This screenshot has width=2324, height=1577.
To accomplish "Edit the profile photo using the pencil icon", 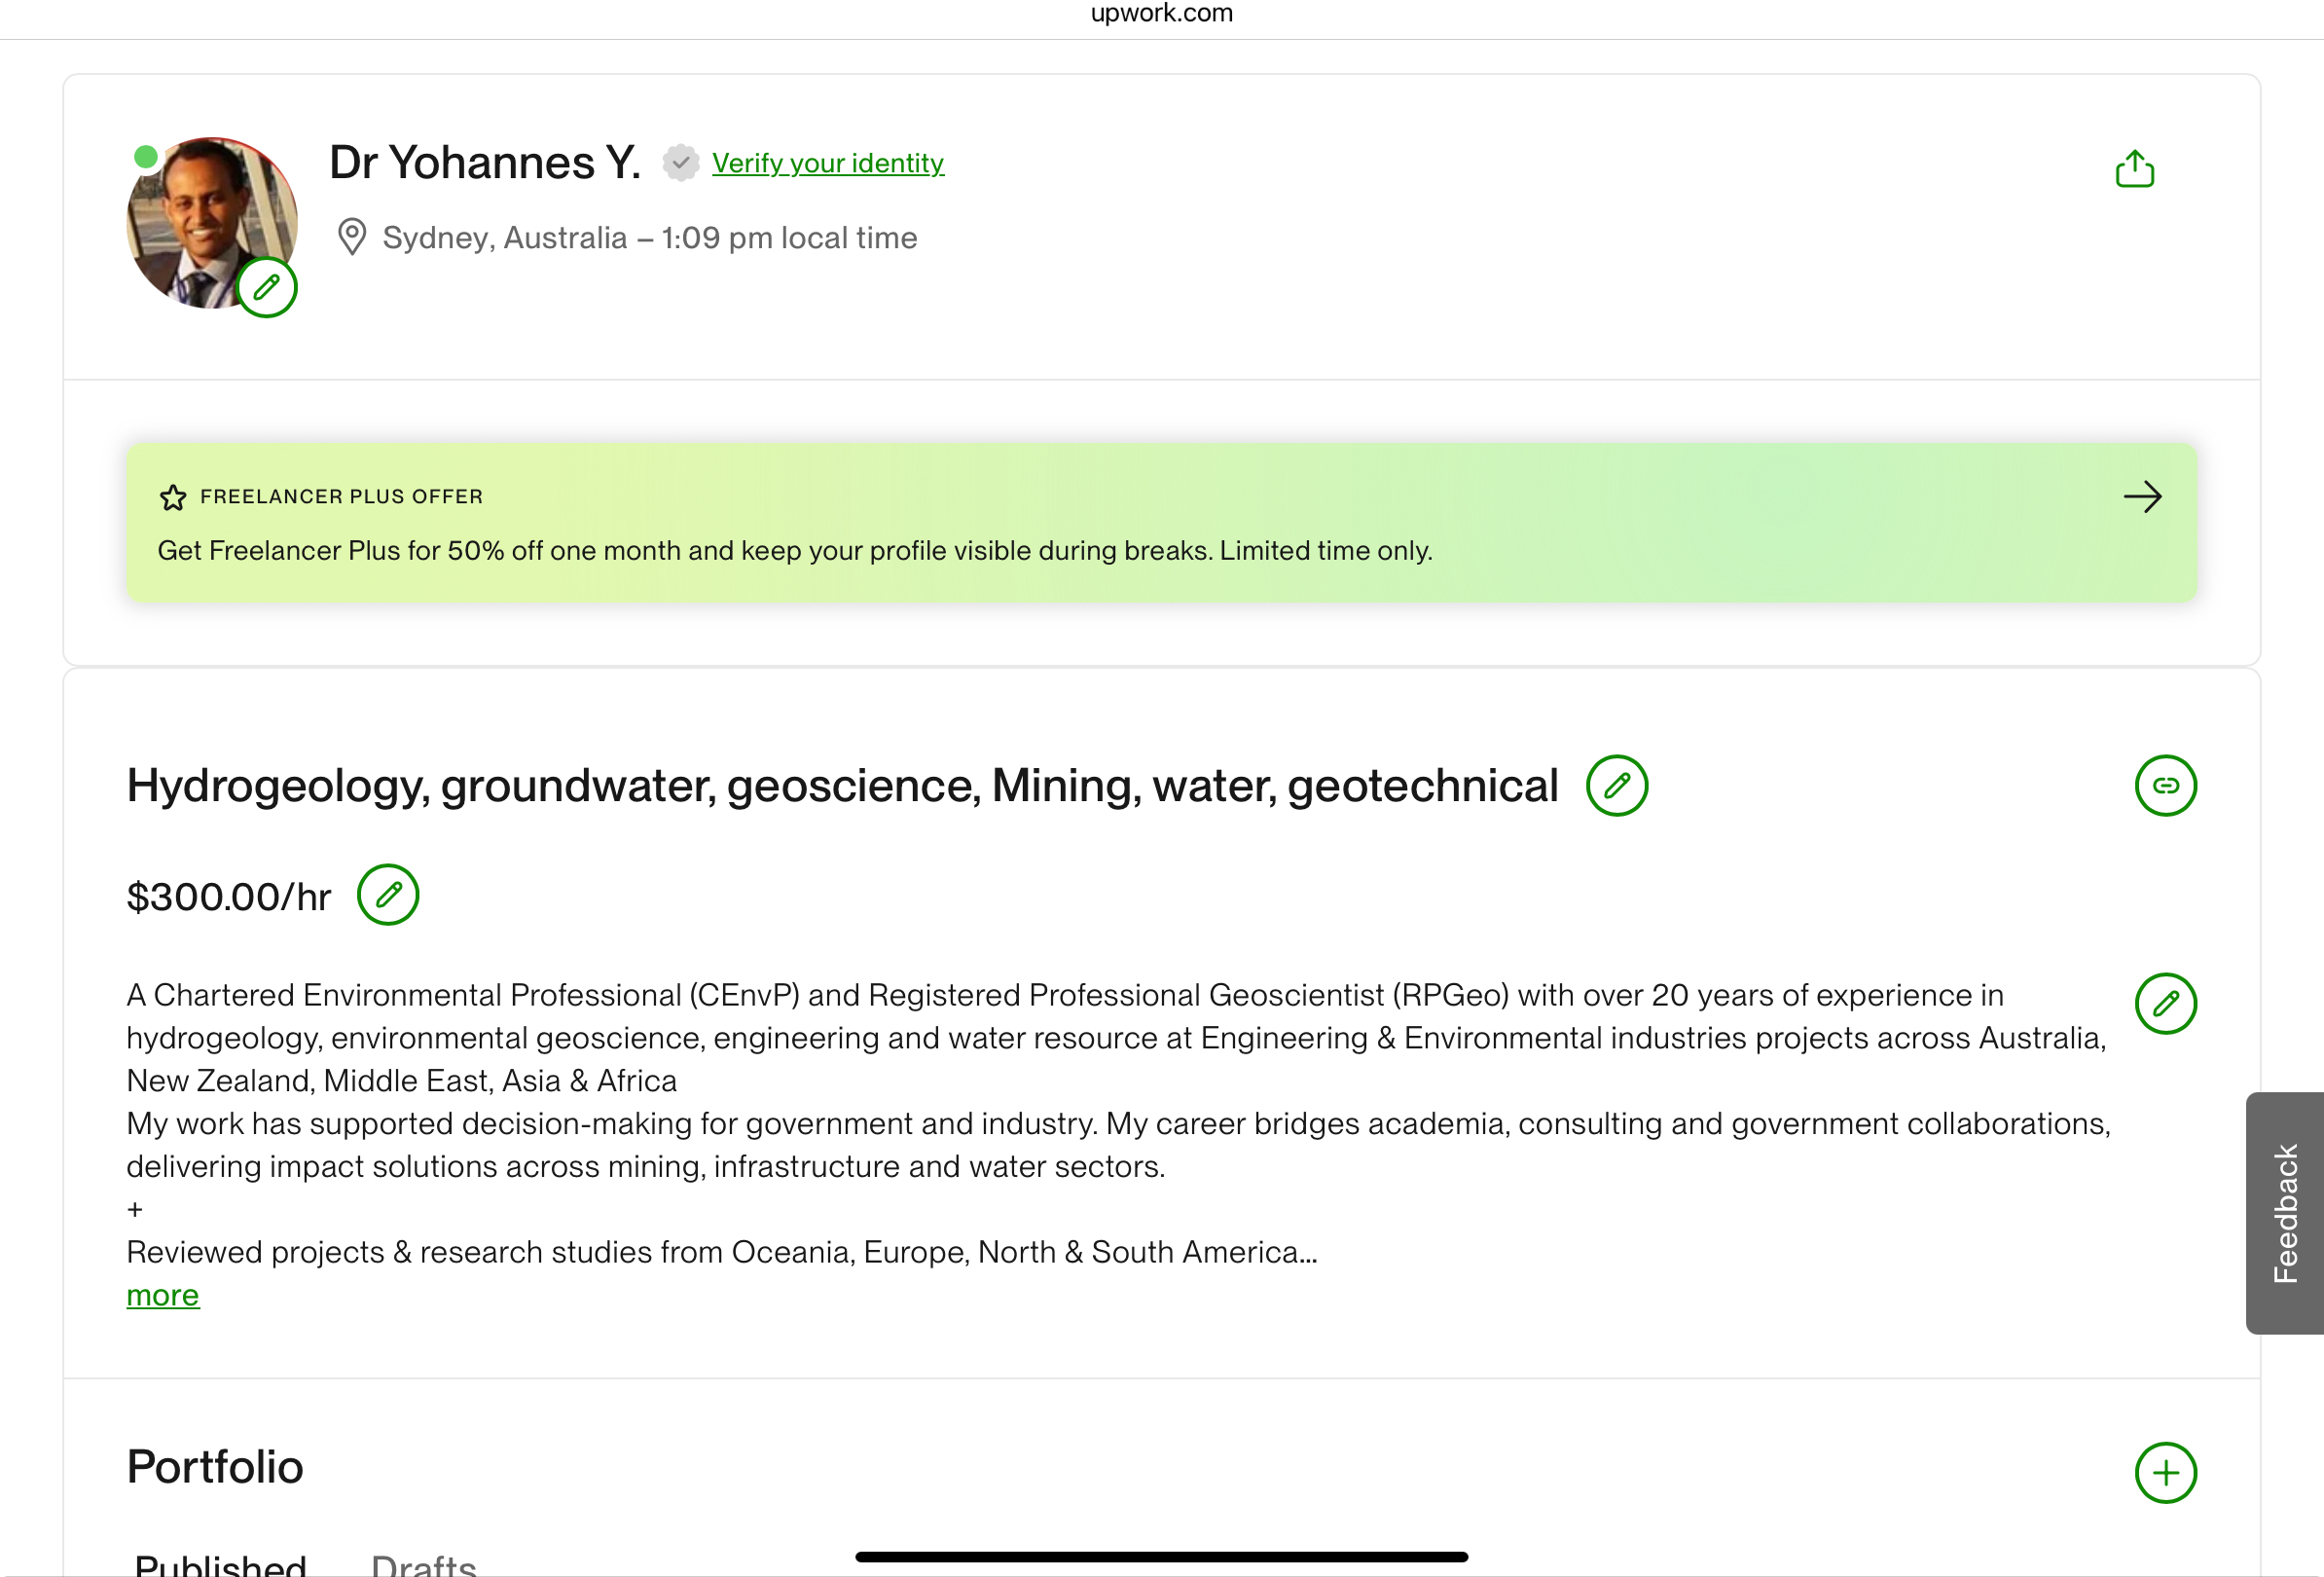I will pos(267,287).
